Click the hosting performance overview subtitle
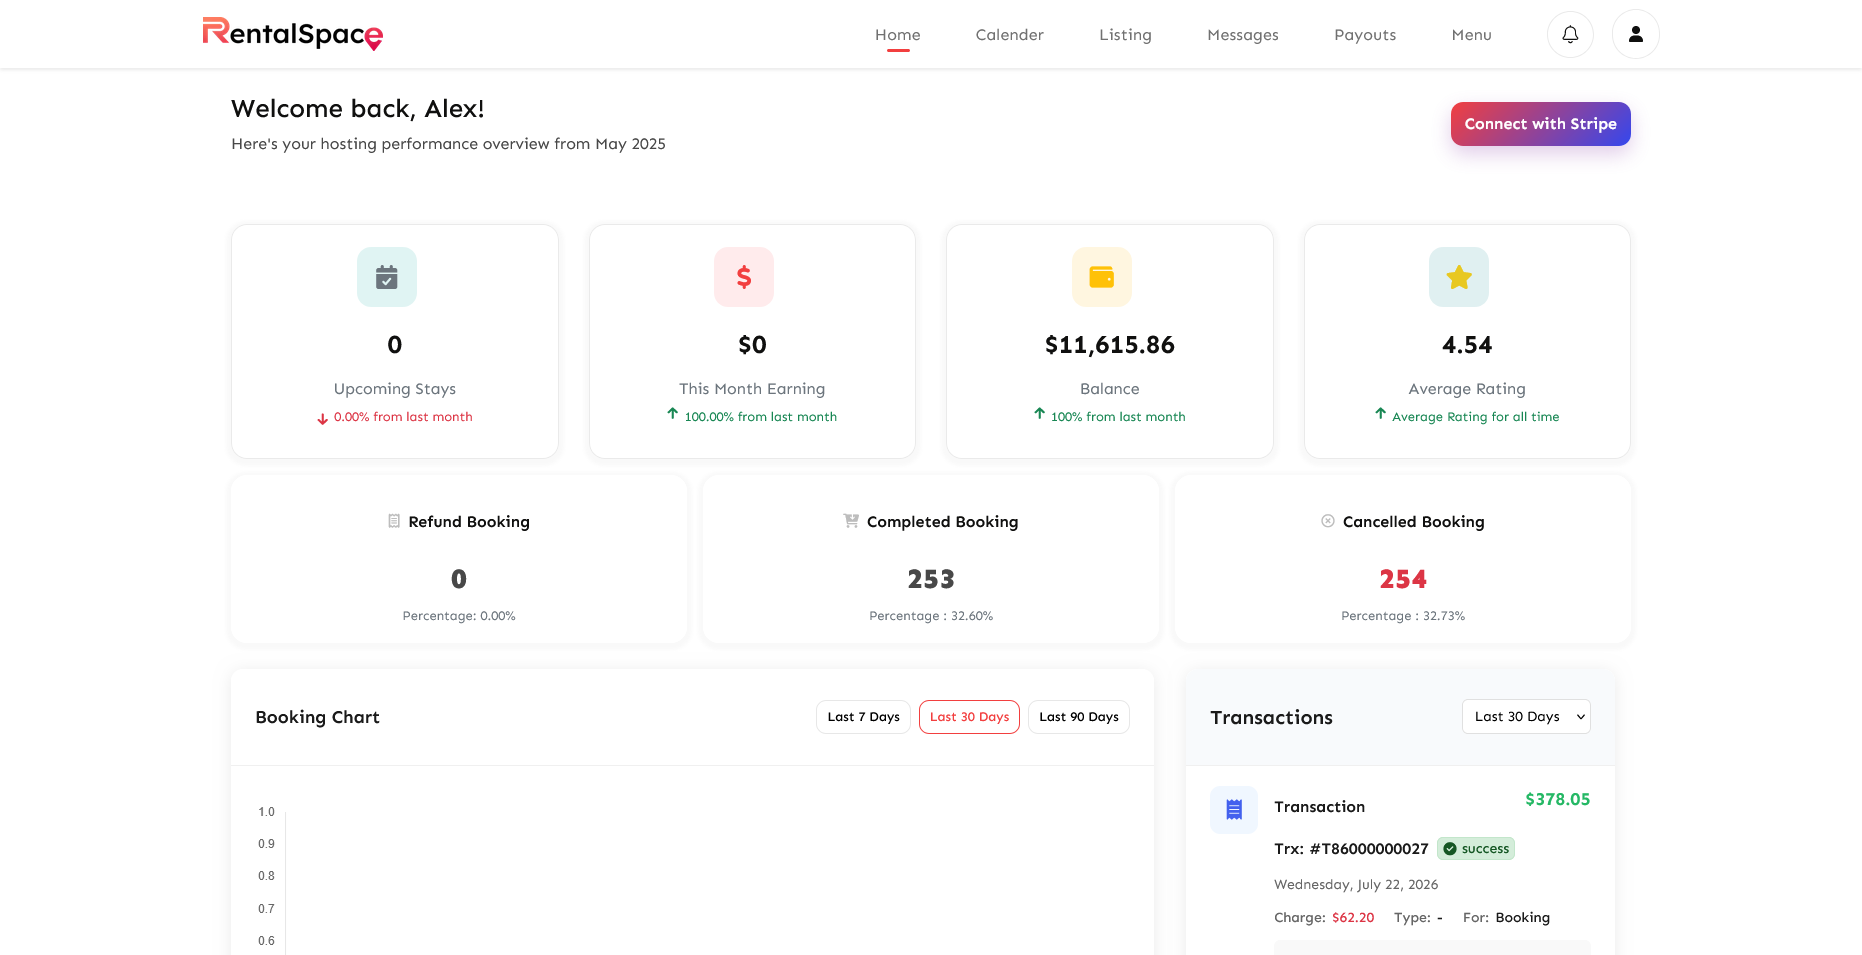The height and width of the screenshot is (955, 1862). coord(448,144)
